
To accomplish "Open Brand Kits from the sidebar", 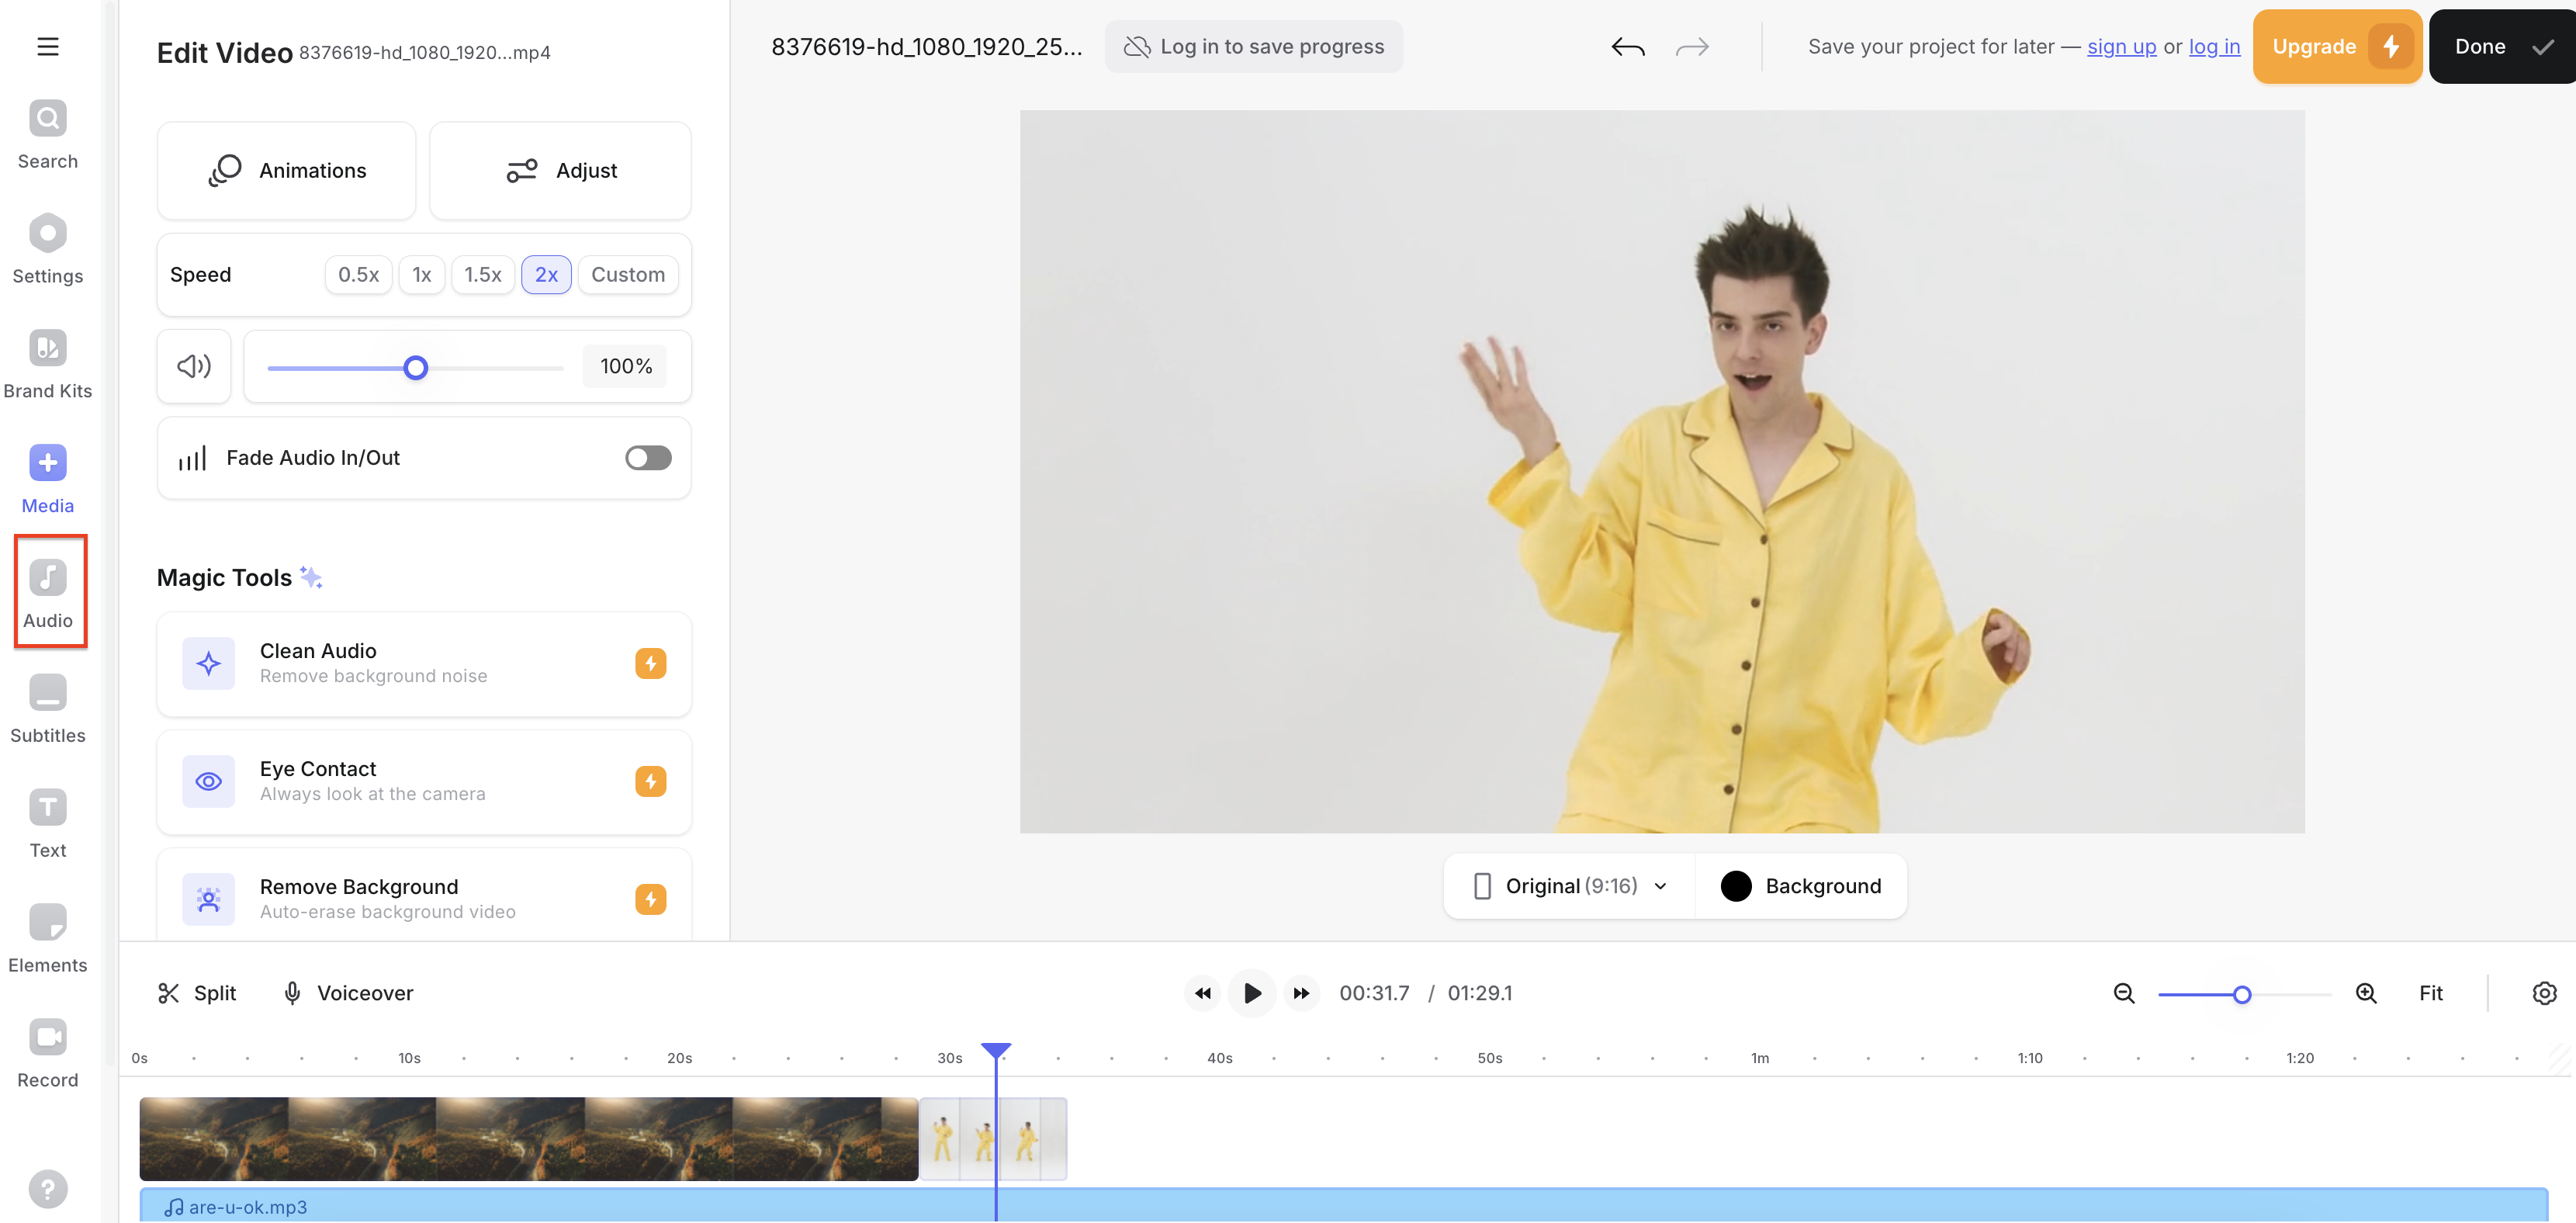I will tap(47, 360).
